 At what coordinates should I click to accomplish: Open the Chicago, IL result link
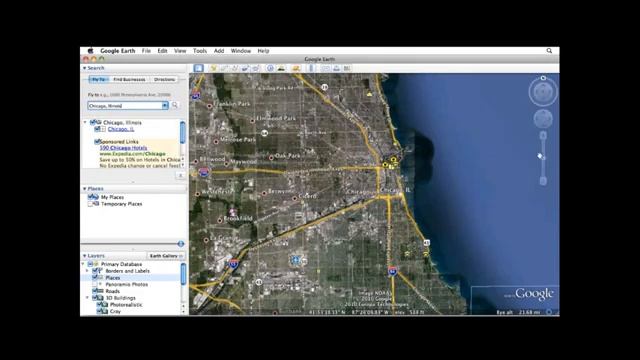pos(121,129)
